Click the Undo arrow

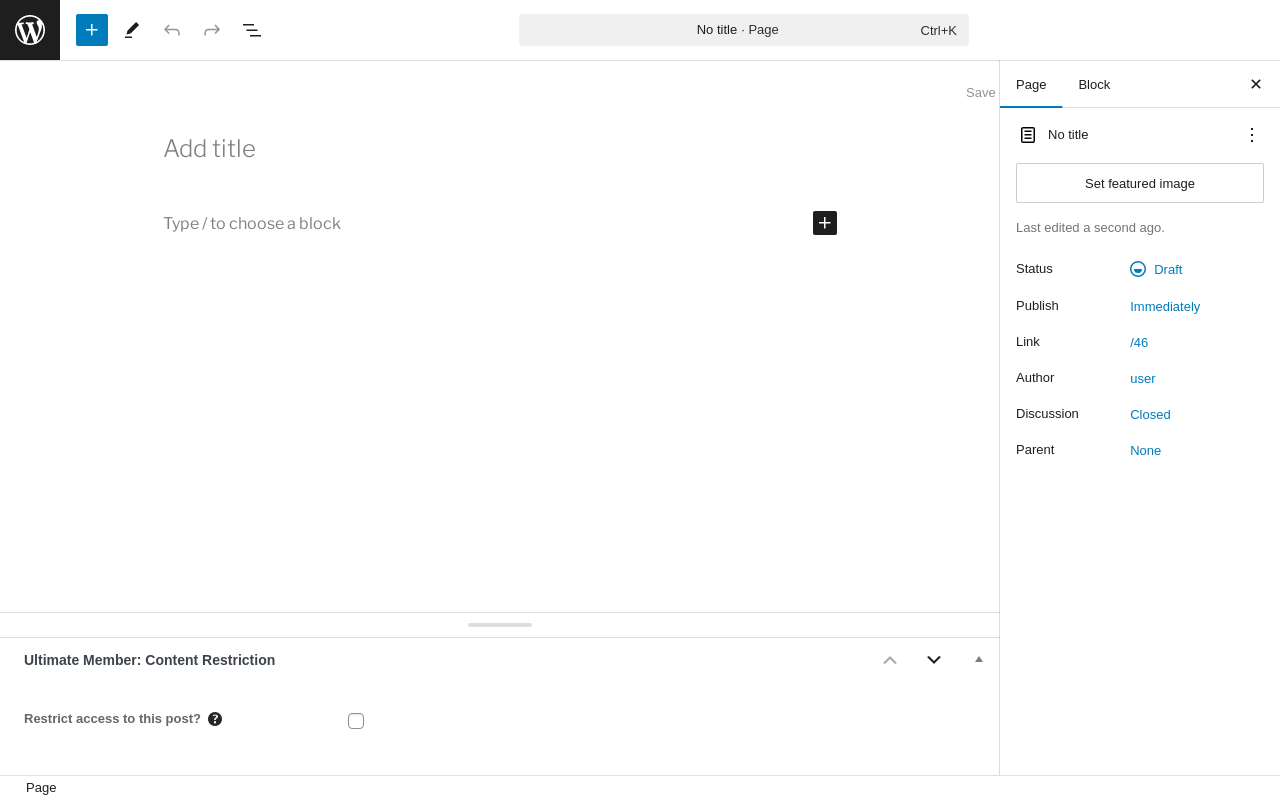point(172,30)
